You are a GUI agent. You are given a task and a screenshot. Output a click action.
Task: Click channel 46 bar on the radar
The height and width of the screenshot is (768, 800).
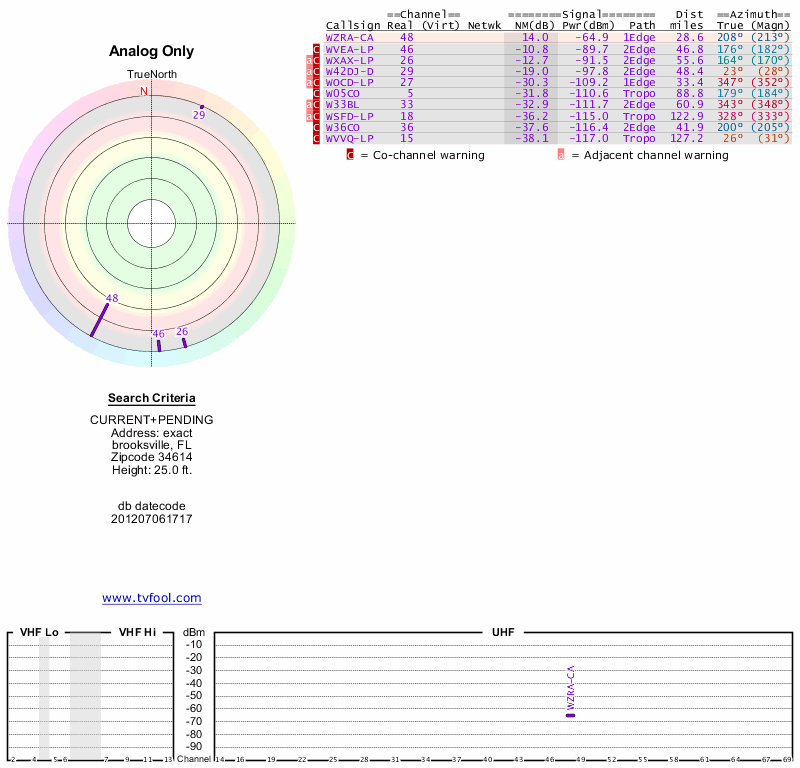(x=158, y=345)
